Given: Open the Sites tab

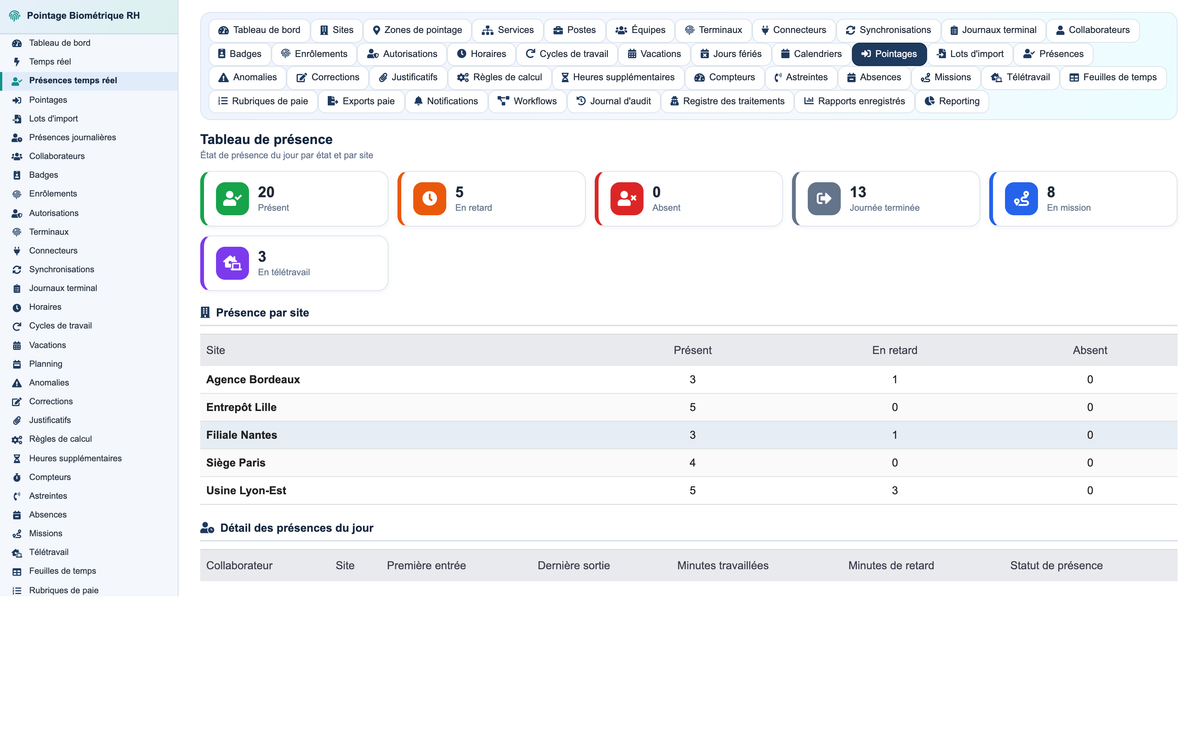Looking at the screenshot, I should click(336, 30).
